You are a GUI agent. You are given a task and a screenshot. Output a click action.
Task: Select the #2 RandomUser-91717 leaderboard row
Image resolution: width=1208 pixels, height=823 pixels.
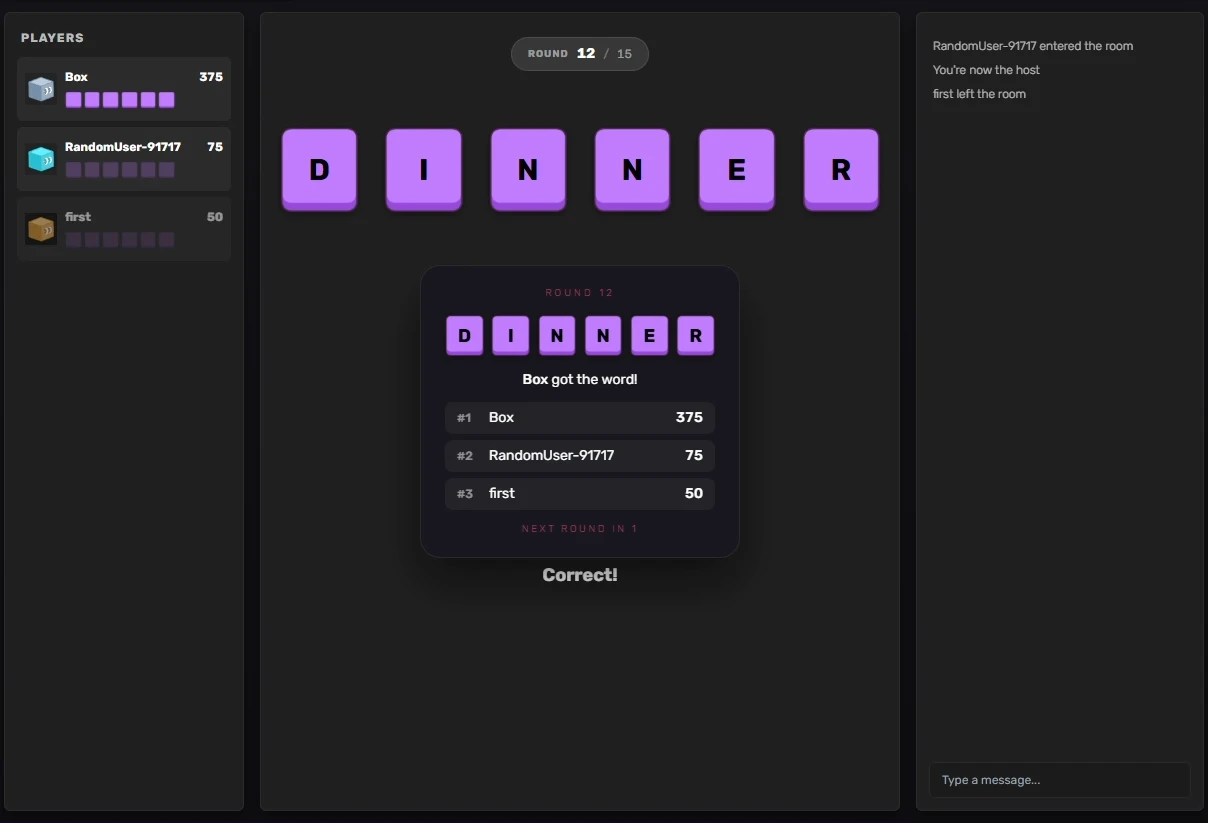(580, 456)
